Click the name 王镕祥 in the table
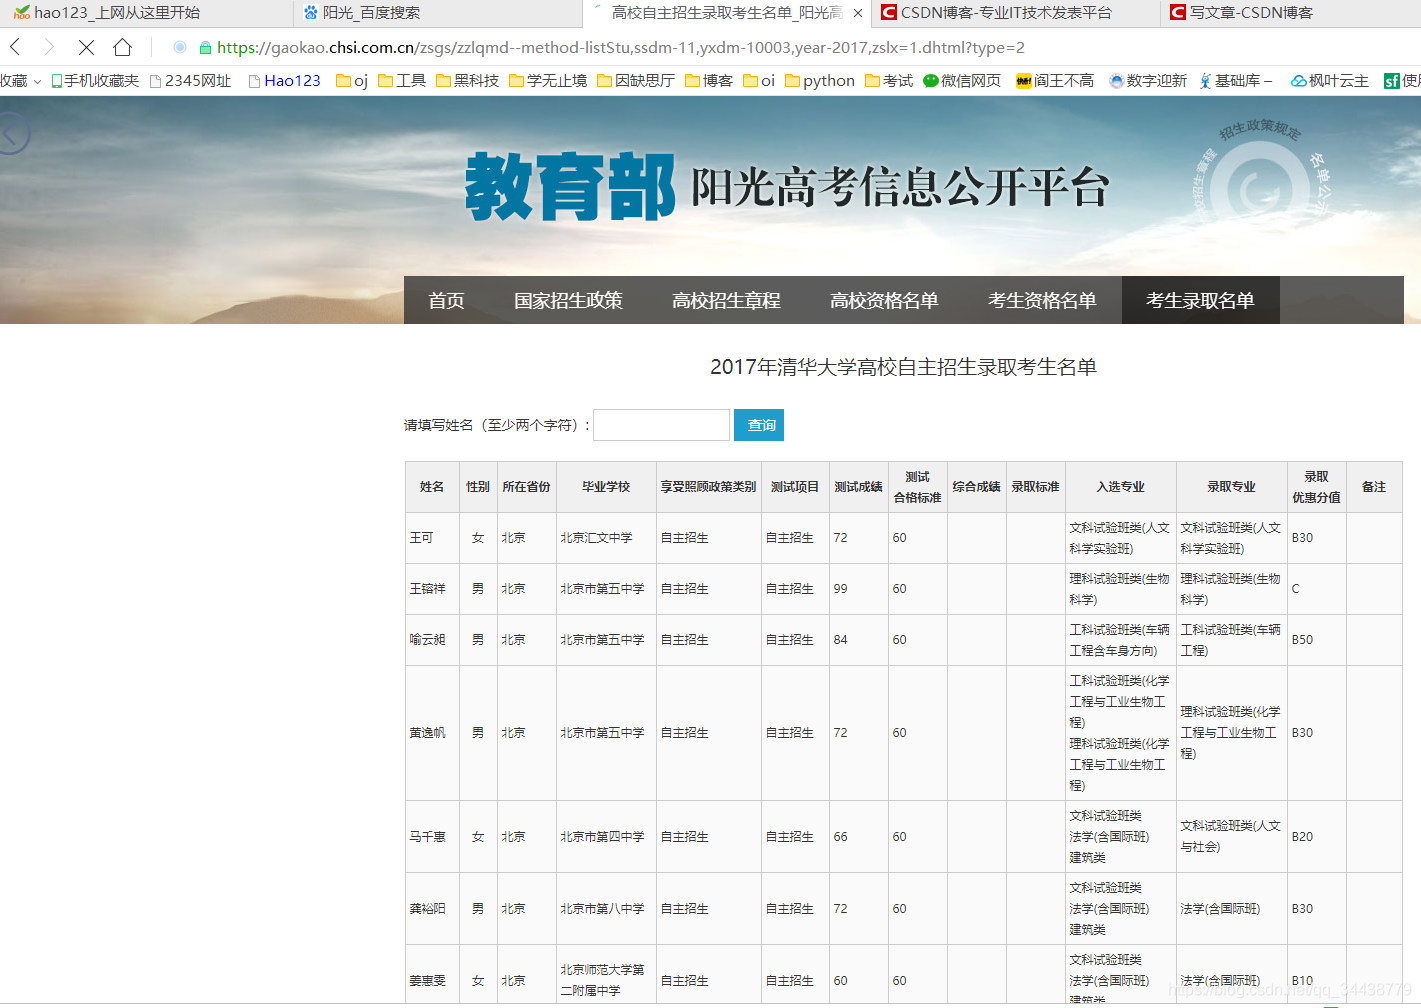 [427, 589]
